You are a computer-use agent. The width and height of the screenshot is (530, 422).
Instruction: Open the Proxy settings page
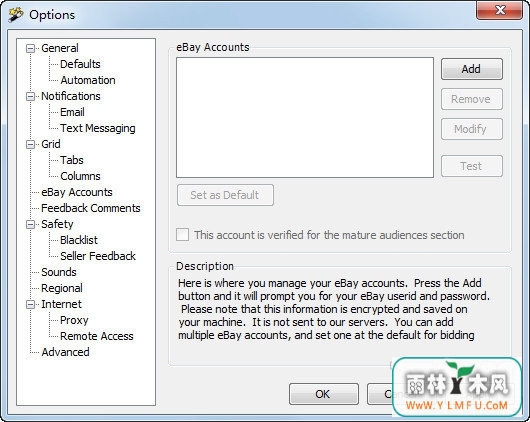[x=74, y=320]
